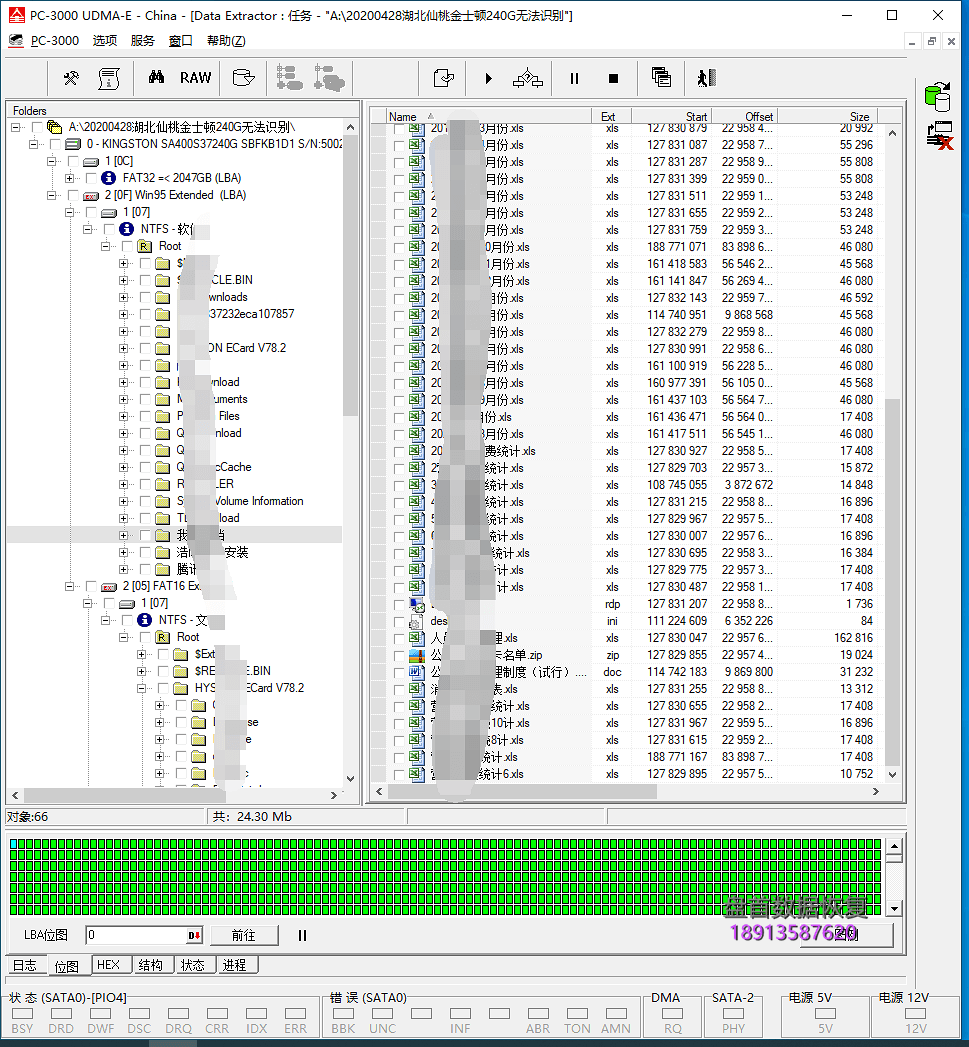Open the 选项 menu

coord(105,41)
